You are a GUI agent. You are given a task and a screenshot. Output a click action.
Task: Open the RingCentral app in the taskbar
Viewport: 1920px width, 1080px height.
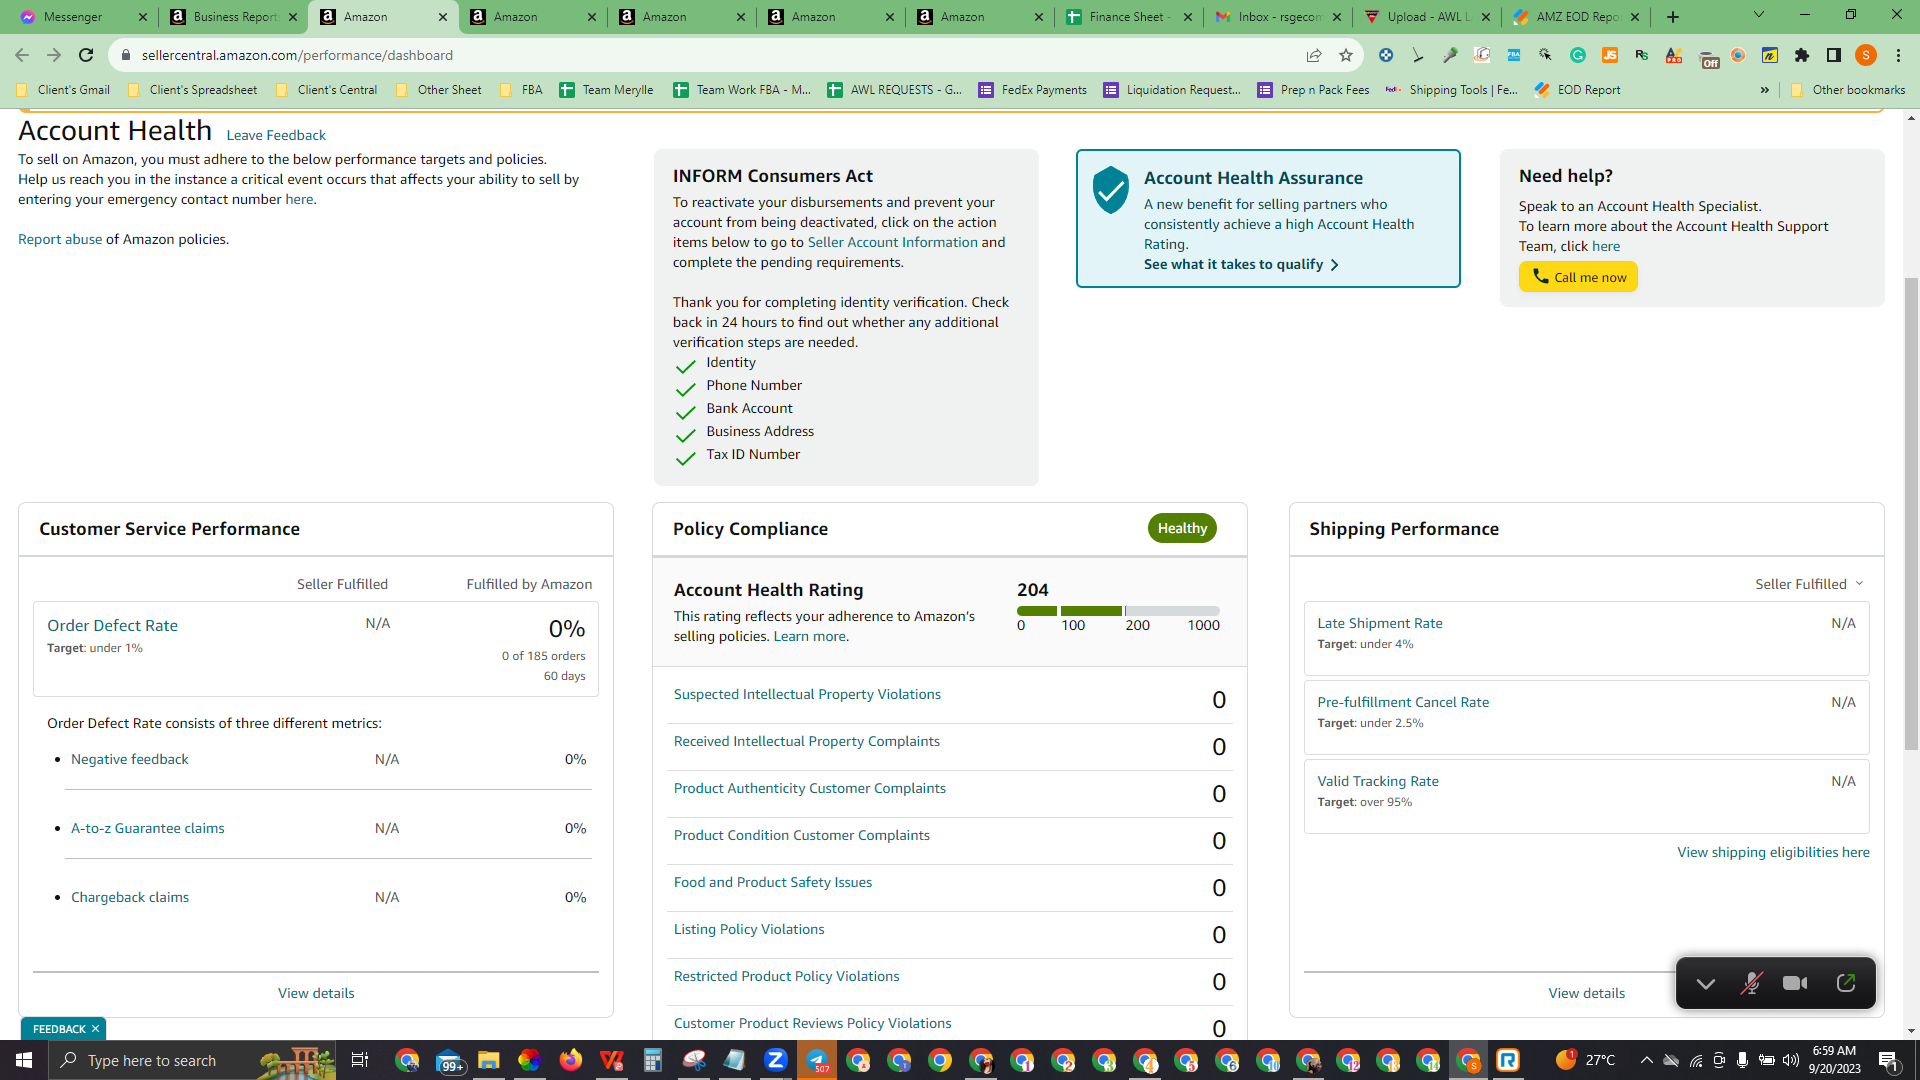tap(1508, 1060)
